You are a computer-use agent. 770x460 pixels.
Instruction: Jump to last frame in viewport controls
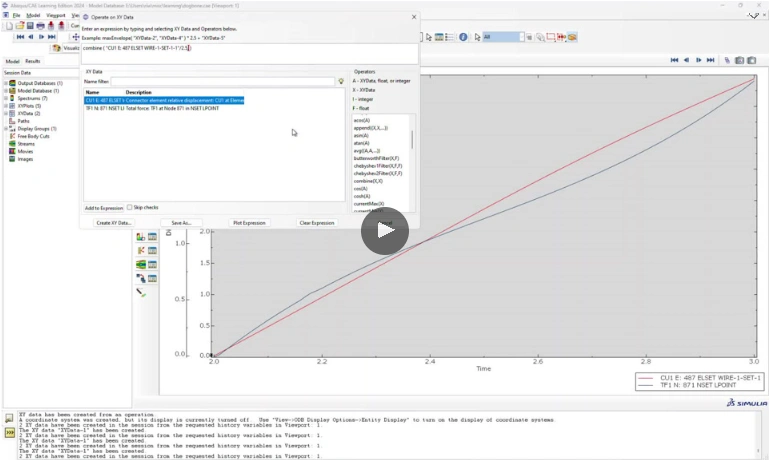point(711,60)
